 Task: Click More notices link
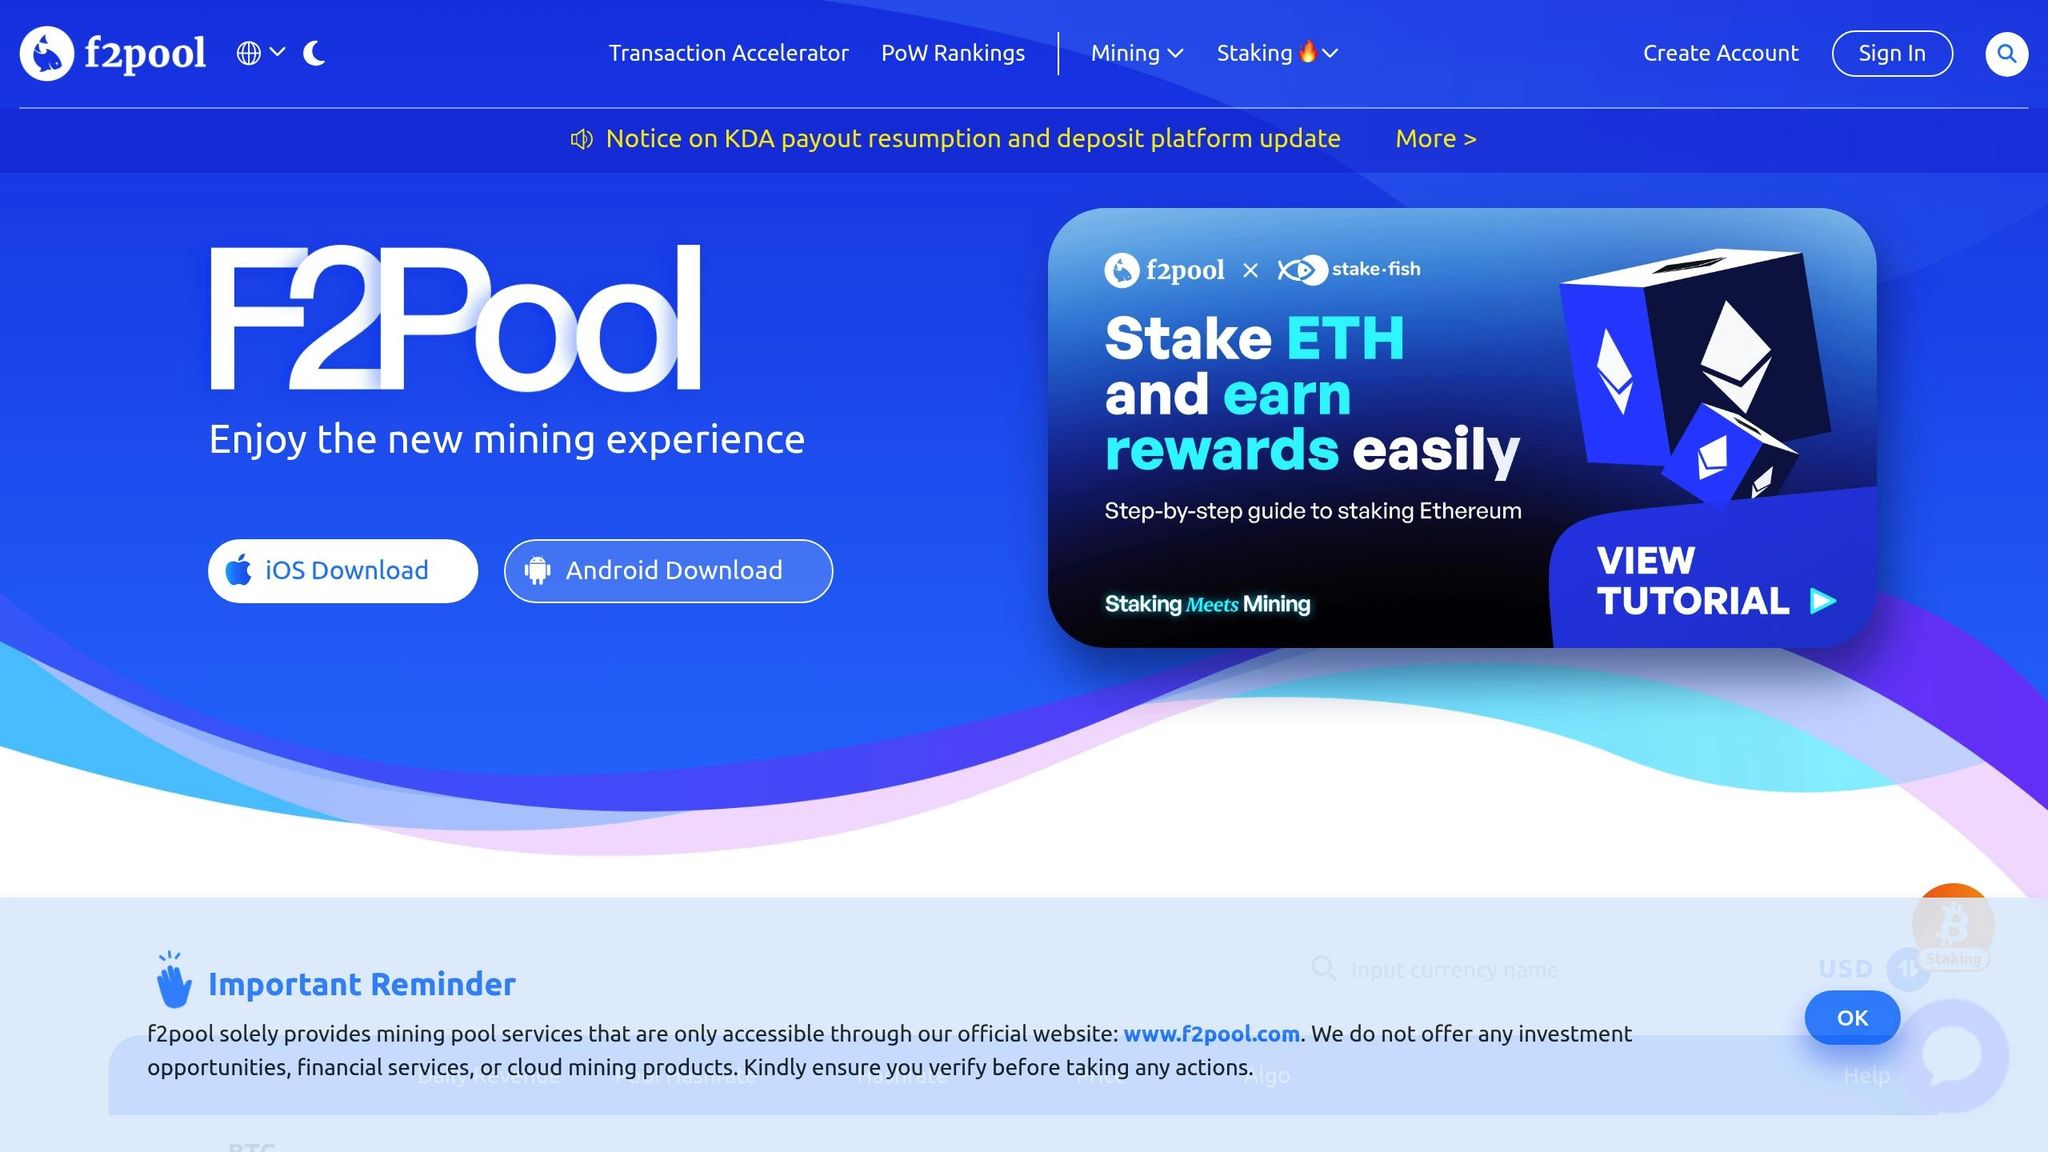coord(1435,139)
